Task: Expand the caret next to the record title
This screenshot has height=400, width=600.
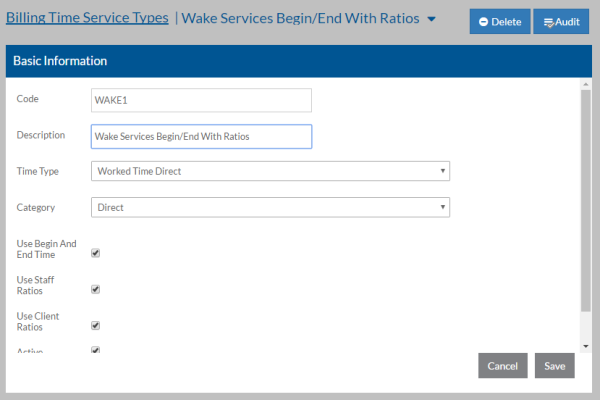Action: pyautogui.click(x=431, y=19)
